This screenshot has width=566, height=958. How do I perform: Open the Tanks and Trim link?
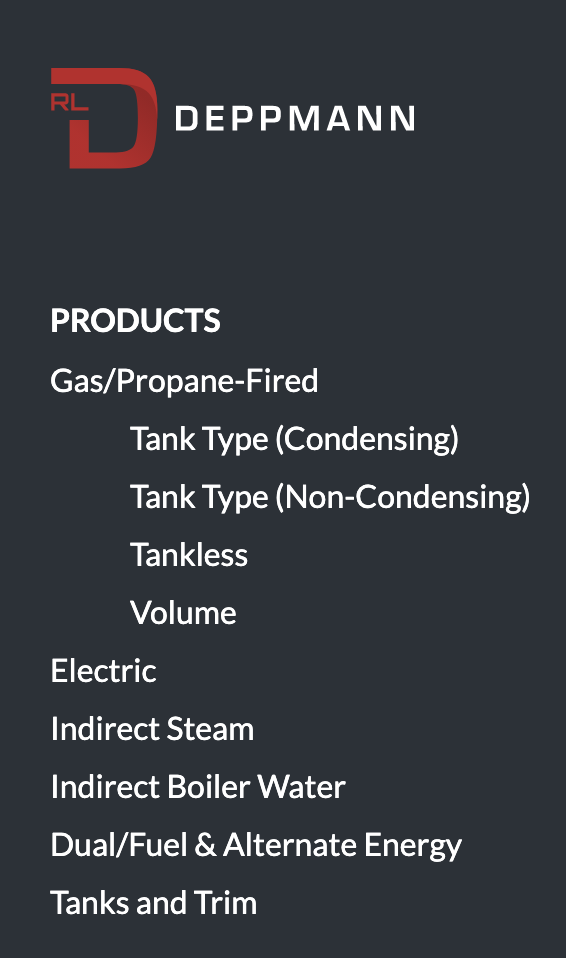tap(154, 903)
